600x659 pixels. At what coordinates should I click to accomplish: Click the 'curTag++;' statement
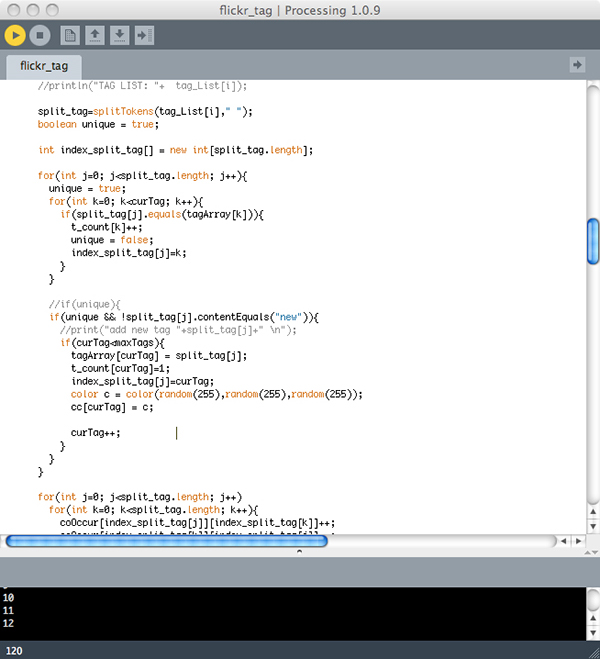(95, 433)
